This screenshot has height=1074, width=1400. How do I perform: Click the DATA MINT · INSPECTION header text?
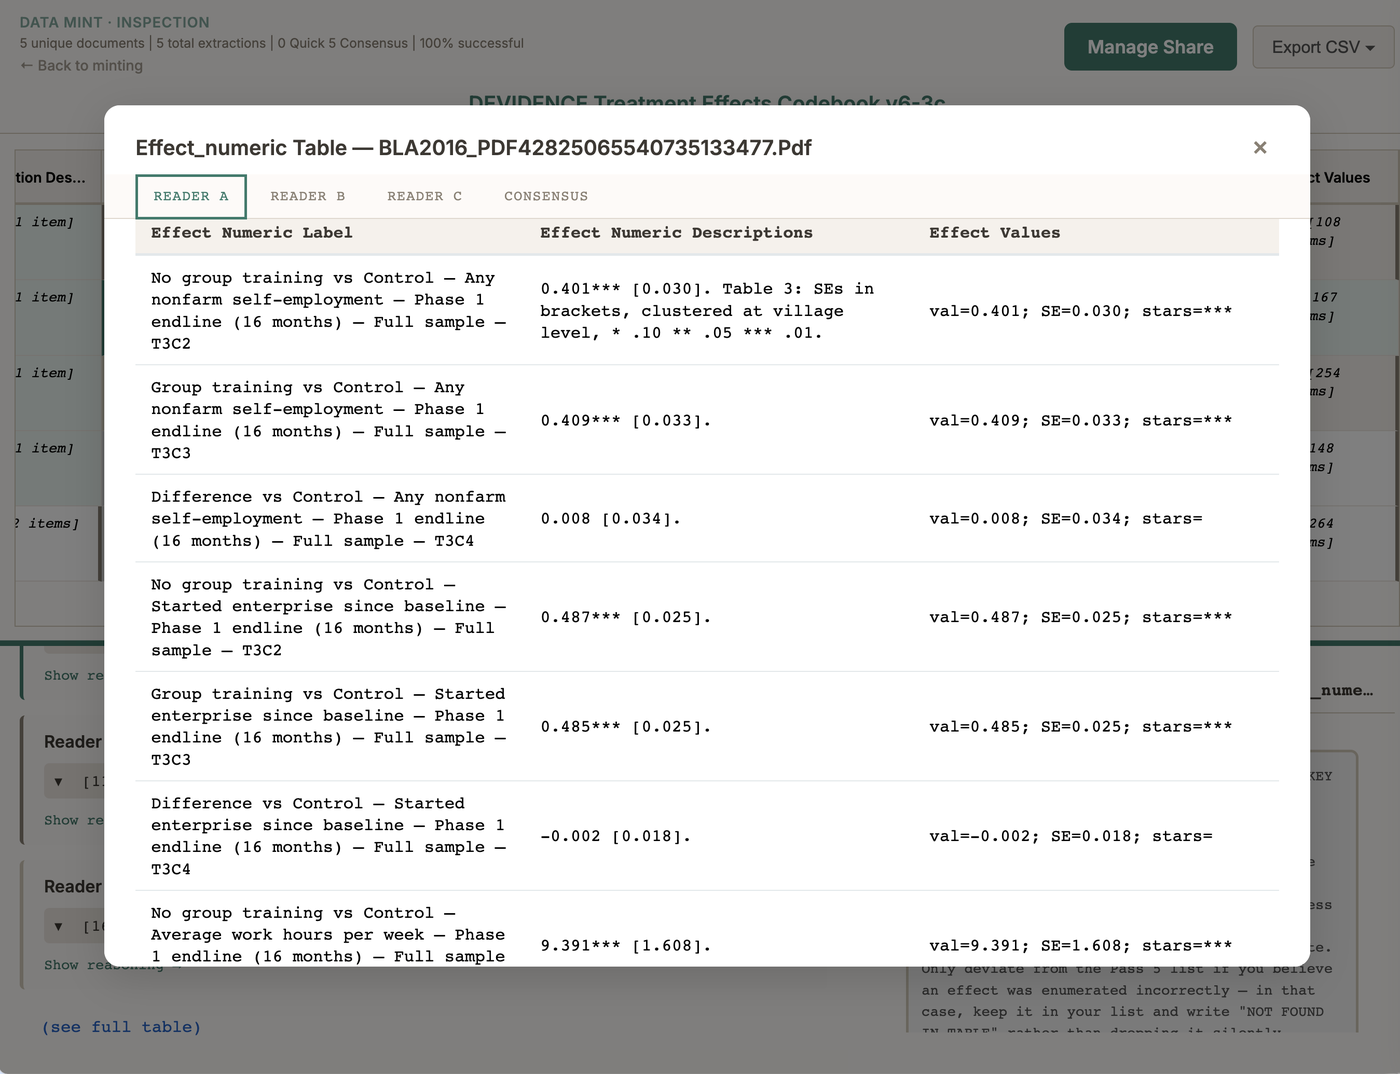115,22
